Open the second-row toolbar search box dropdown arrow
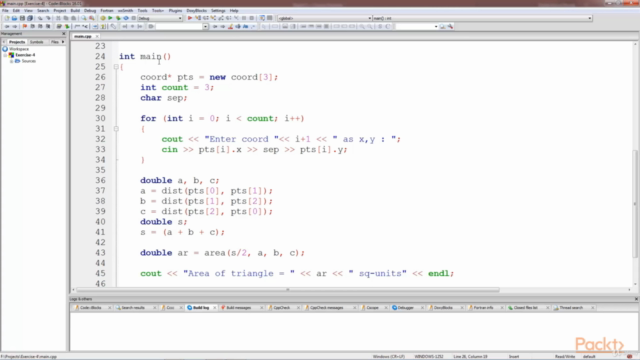 point(205,27)
